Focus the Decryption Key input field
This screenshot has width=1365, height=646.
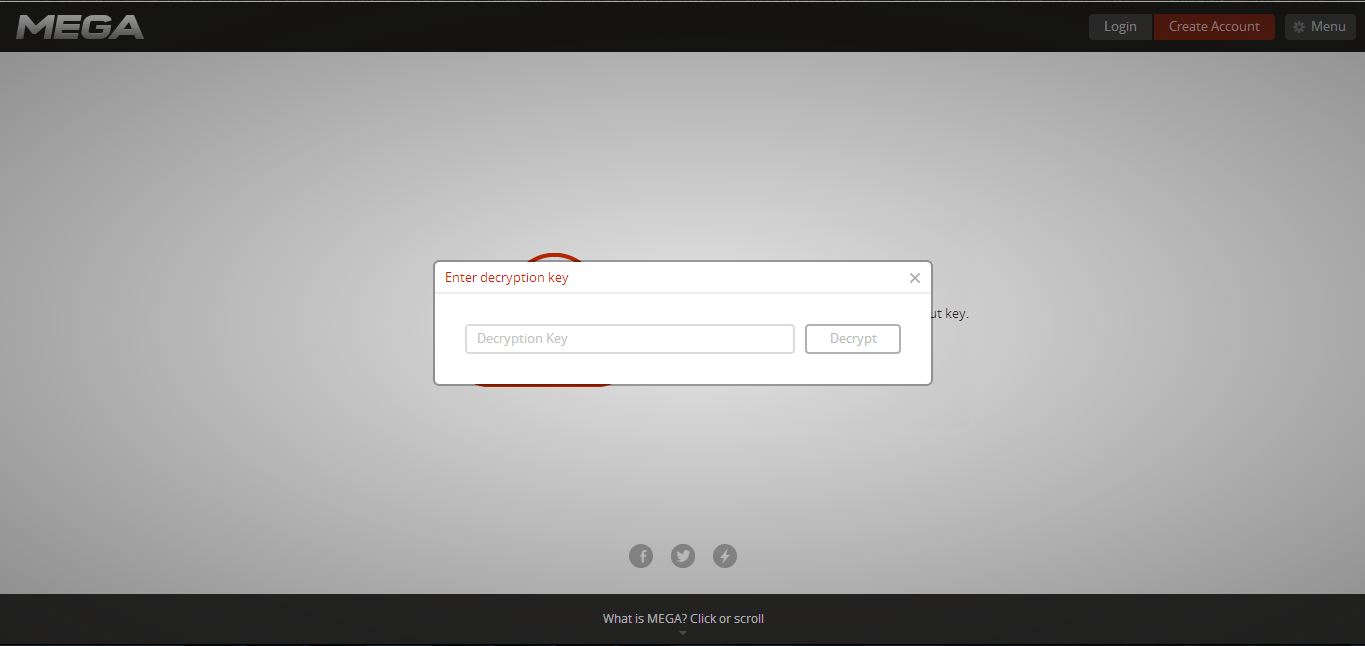[629, 339]
